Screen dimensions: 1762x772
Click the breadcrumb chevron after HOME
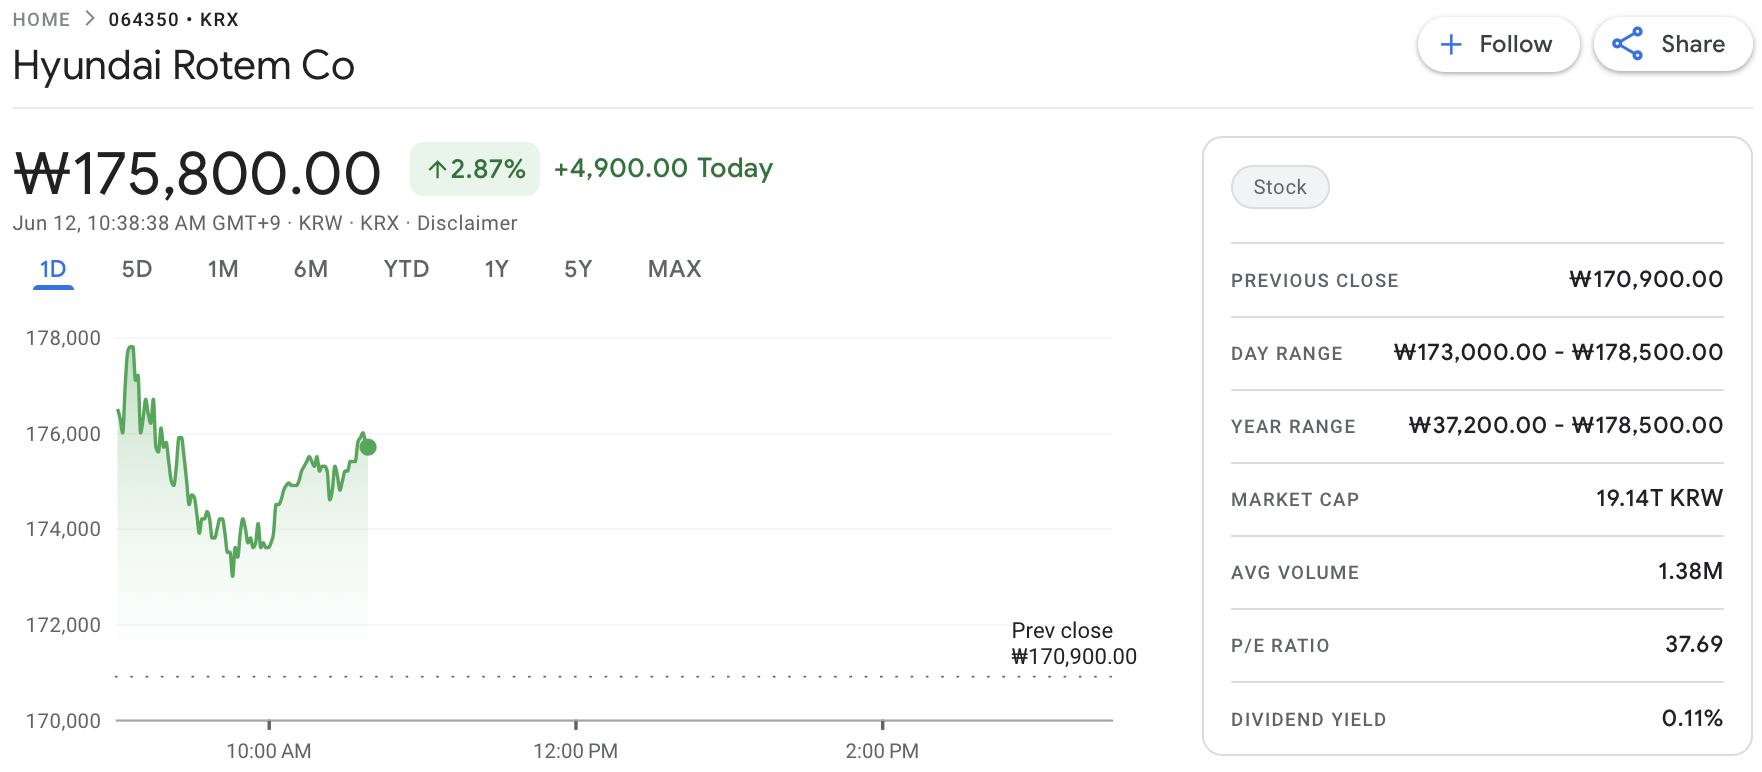pyautogui.click(x=90, y=19)
